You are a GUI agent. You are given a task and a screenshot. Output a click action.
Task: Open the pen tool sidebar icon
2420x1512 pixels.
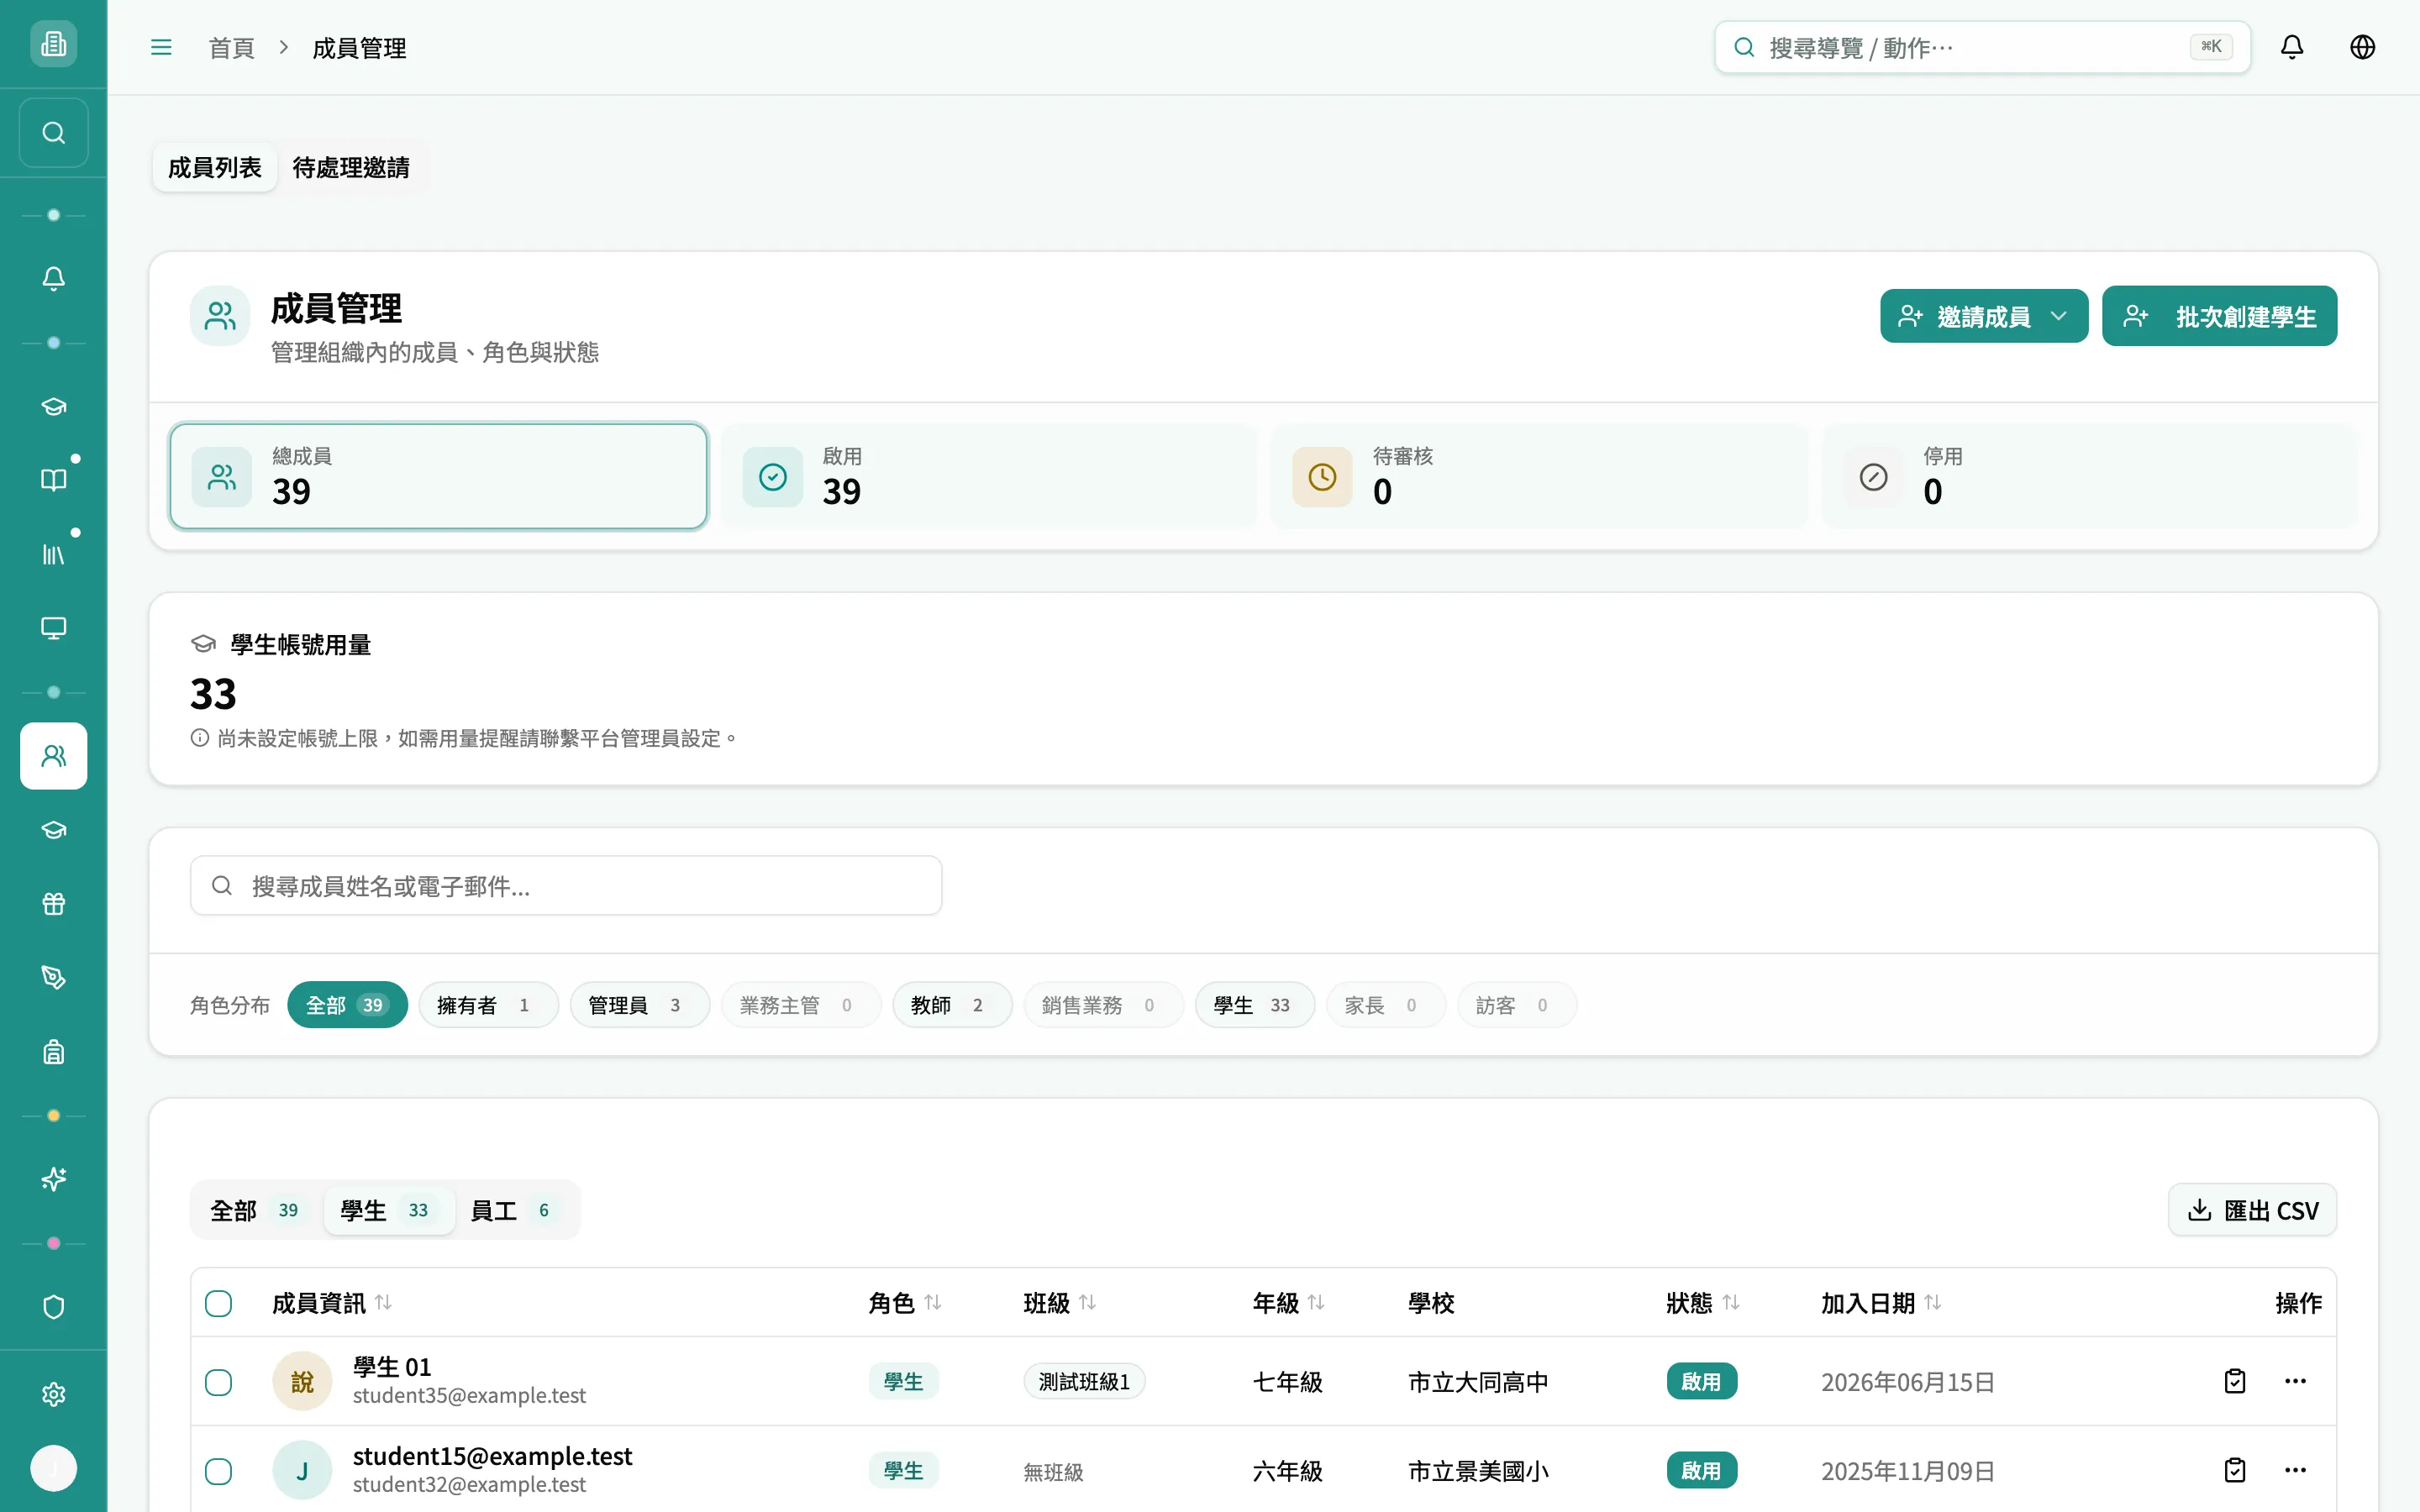(x=53, y=978)
